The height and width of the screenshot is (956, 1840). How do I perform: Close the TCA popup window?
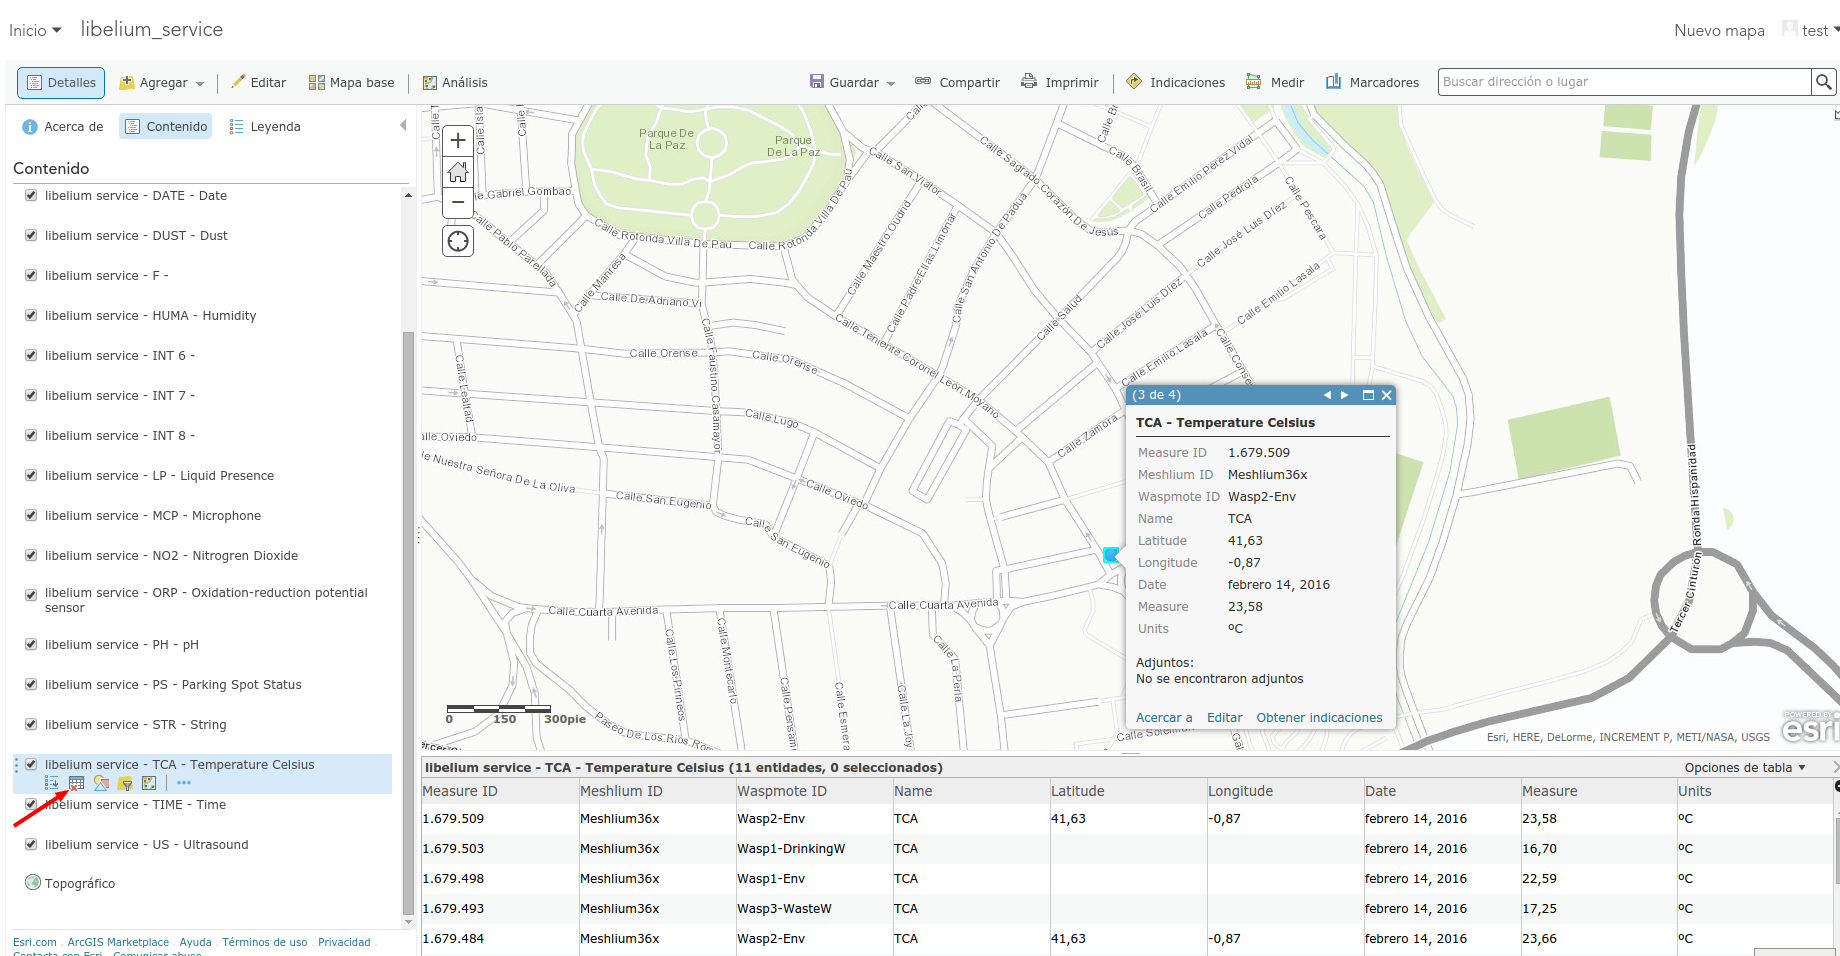coord(1386,395)
